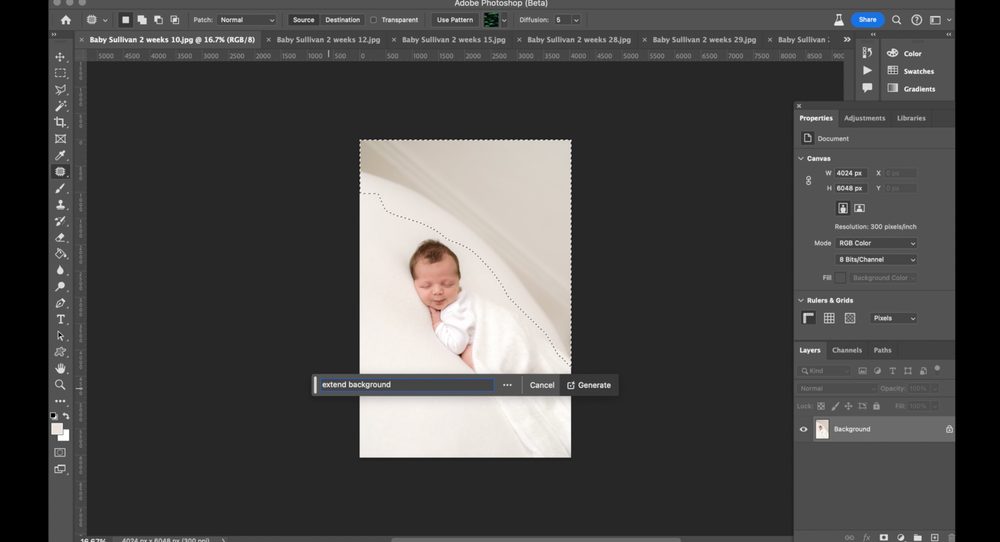Viewport: 1000px width, 542px height.
Task: Choose New Selection mode
Action: tap(125, 20)
